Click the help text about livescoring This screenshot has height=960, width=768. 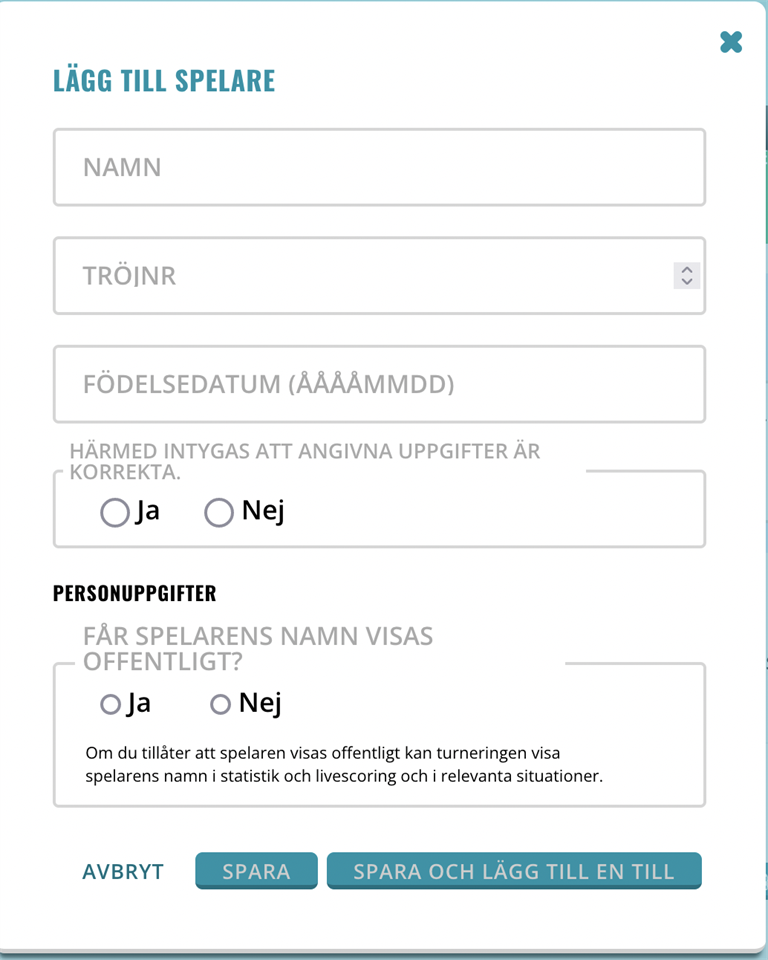[x=344, y=763]
